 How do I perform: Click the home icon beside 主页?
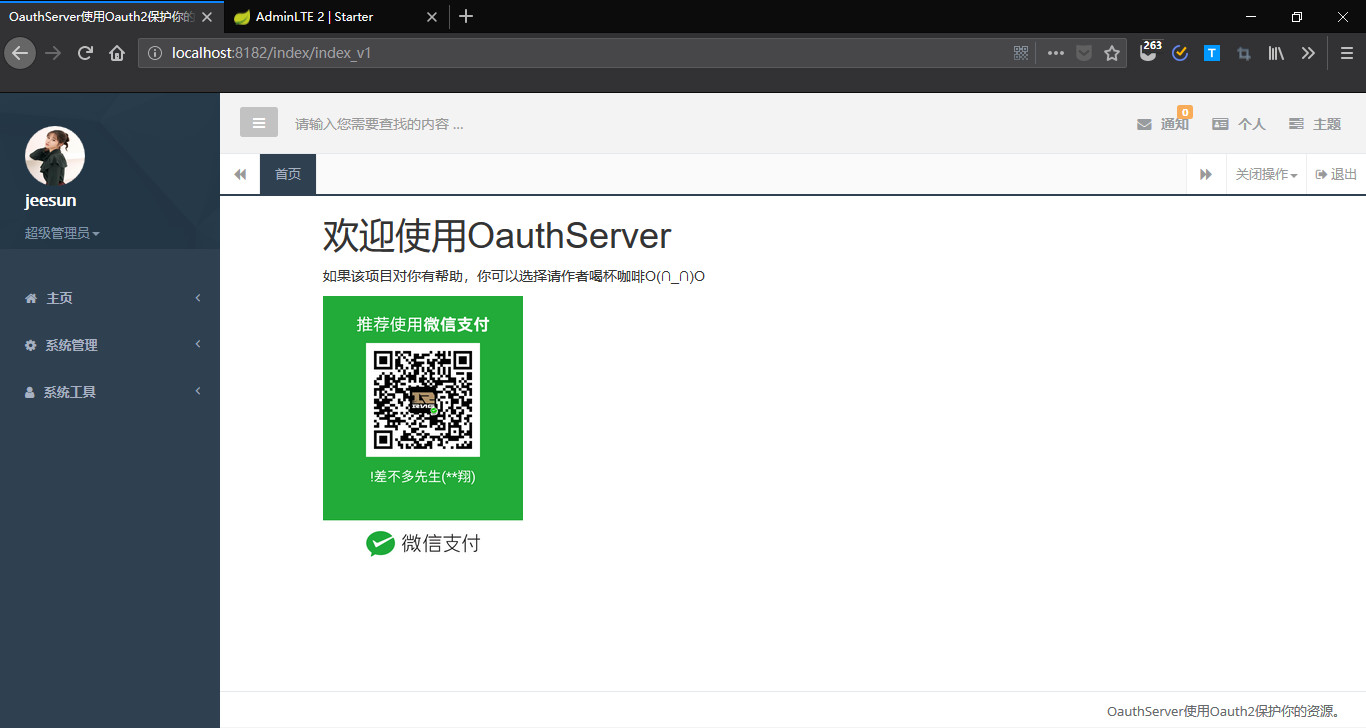click(x=30, y=298)
